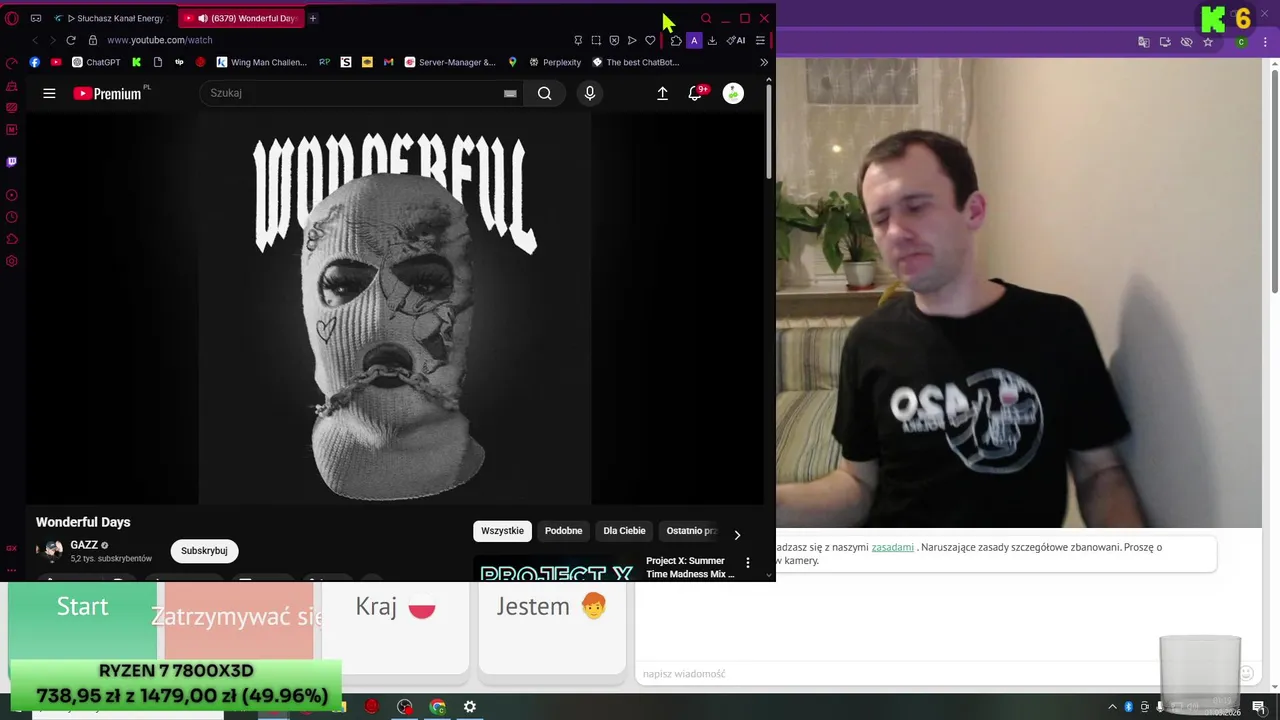Reload the YouTube page
Viewport: 1280px width, 720px height.
tap(71, 40)
